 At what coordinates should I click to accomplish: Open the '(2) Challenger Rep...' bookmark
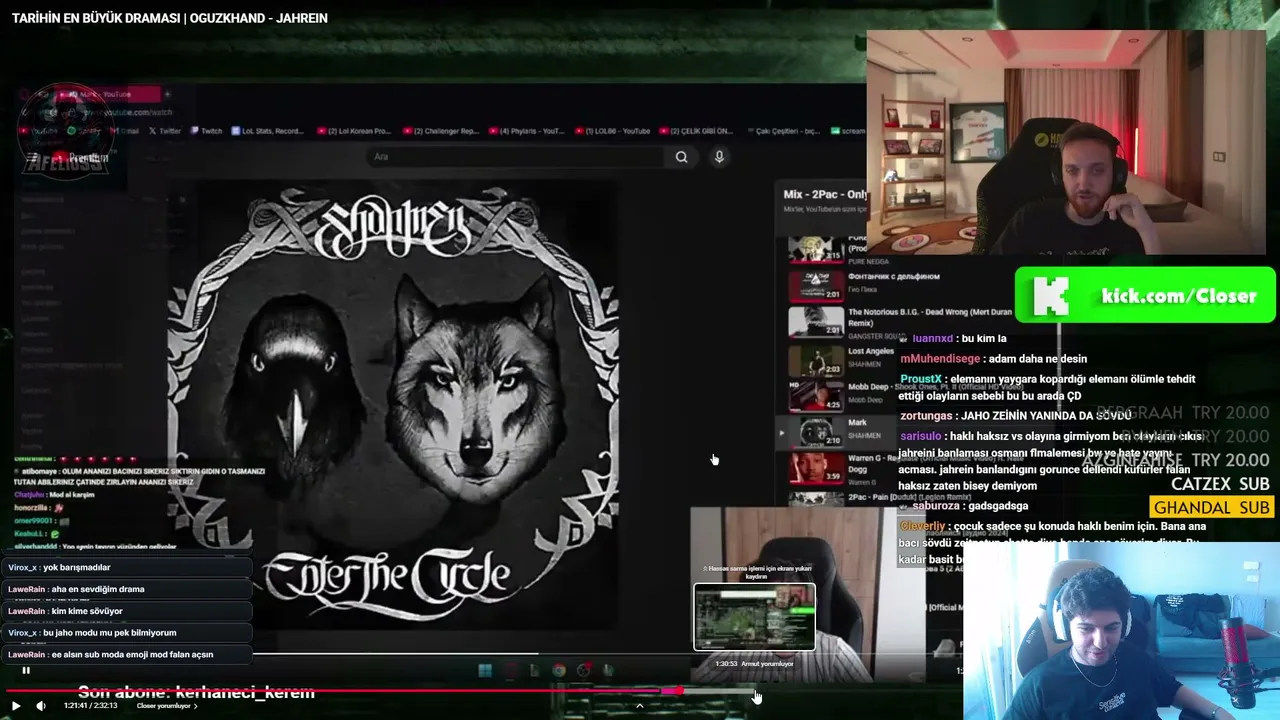click(x=441, y=131)
